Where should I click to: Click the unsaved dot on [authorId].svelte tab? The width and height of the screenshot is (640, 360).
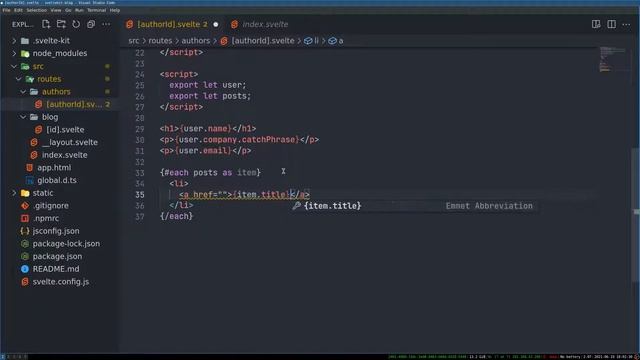tap(216, 24)
